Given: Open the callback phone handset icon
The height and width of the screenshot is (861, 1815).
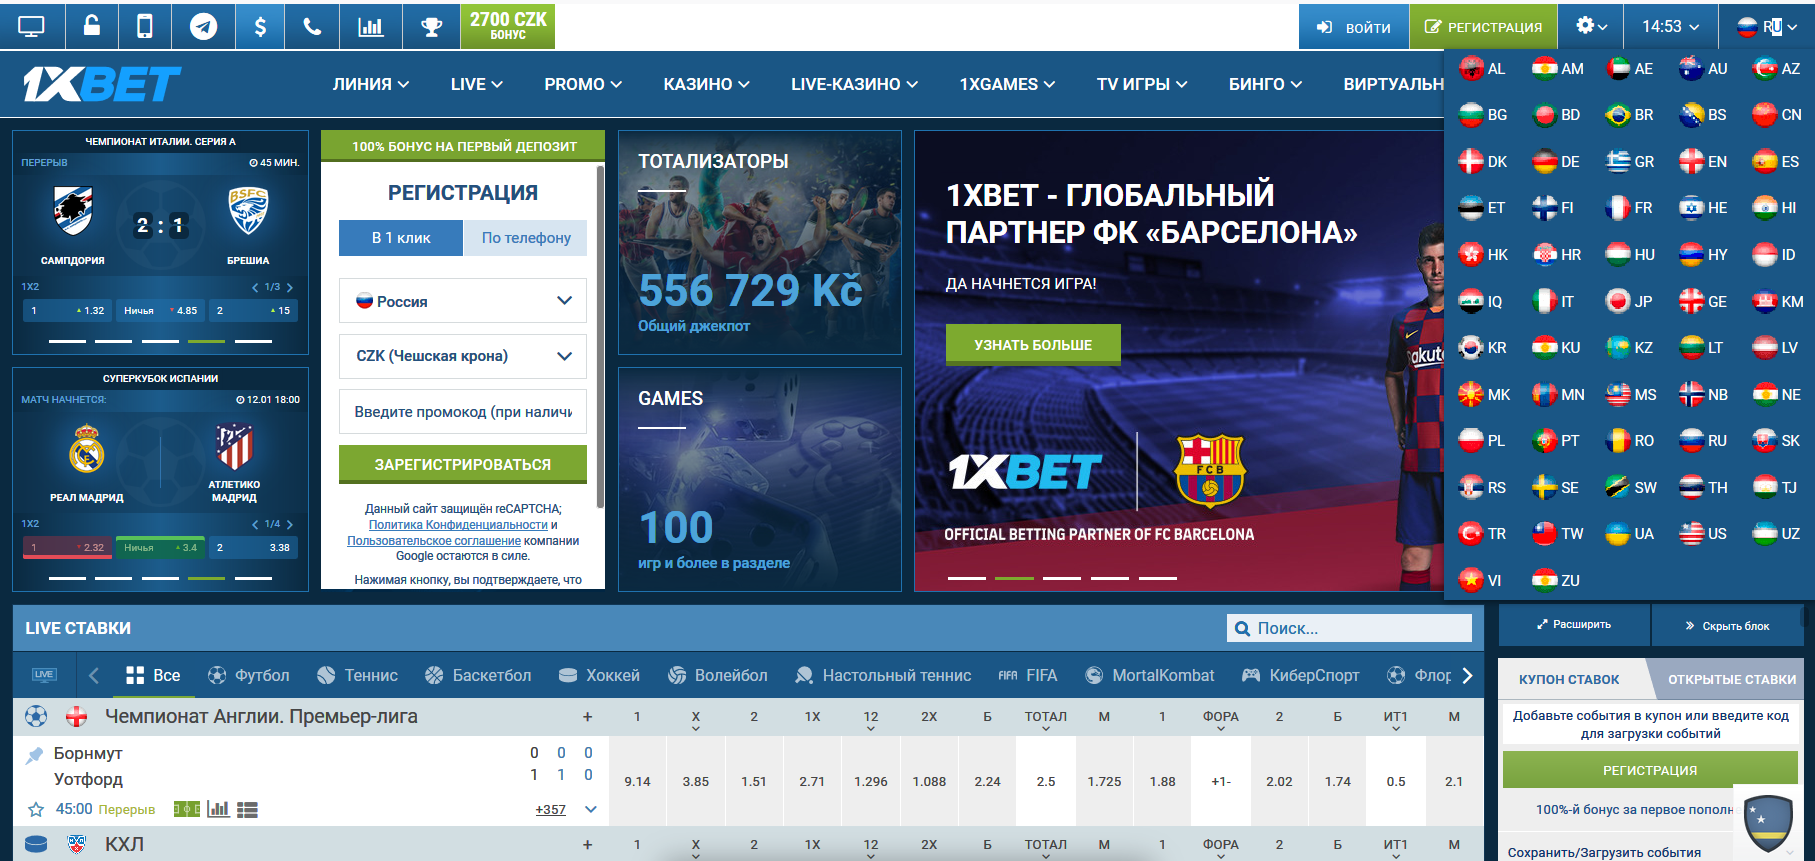Looking at the screenshot, I should (312, 27).
